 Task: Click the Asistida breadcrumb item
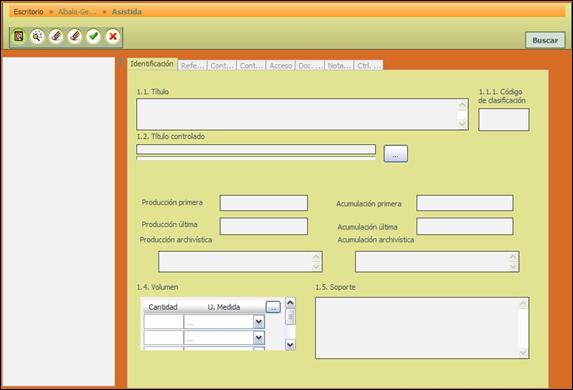(126, 12)
